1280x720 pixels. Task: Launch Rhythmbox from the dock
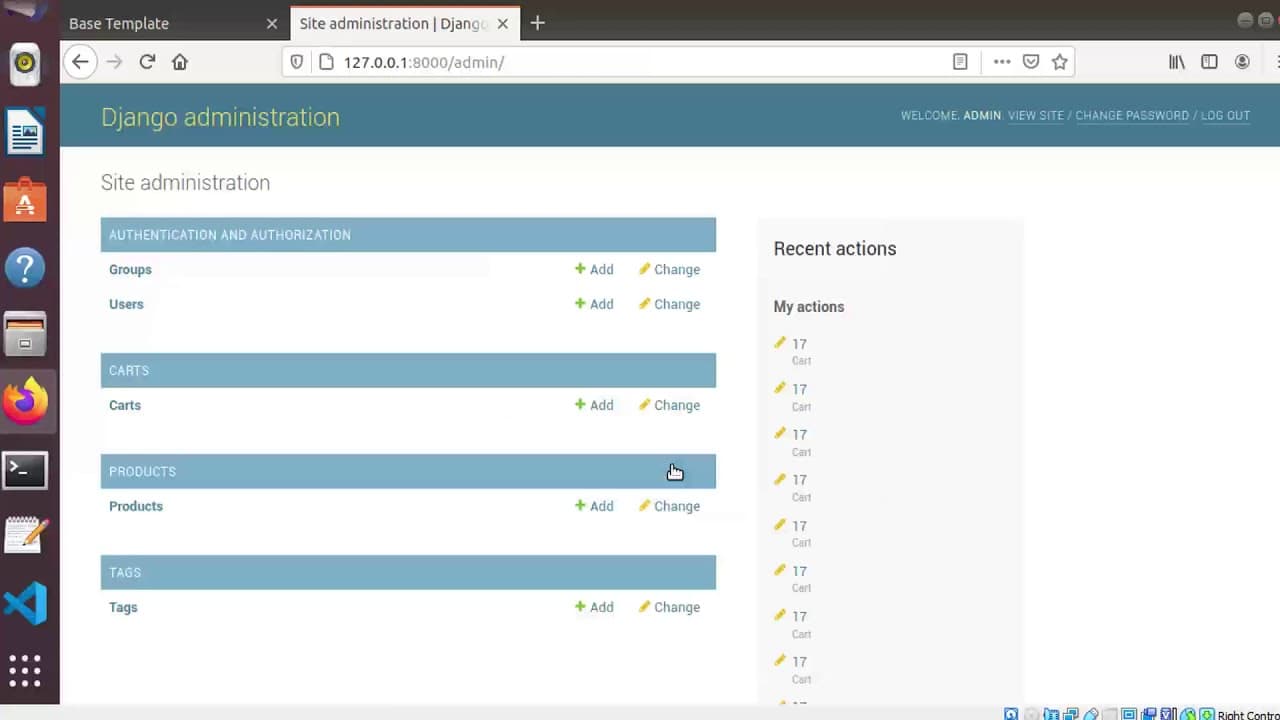(25, 64)
